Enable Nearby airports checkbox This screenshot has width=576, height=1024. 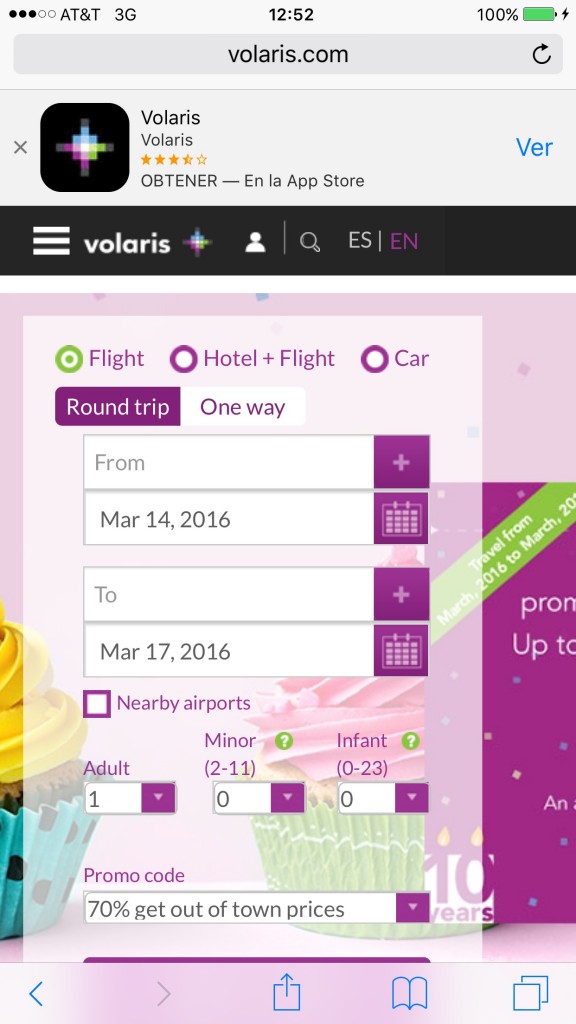click(x=97, y=704)
